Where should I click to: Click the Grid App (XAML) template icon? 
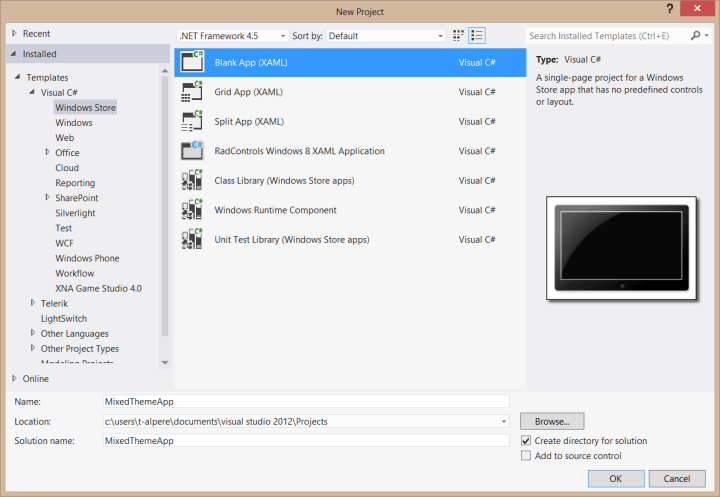point(191,92)
